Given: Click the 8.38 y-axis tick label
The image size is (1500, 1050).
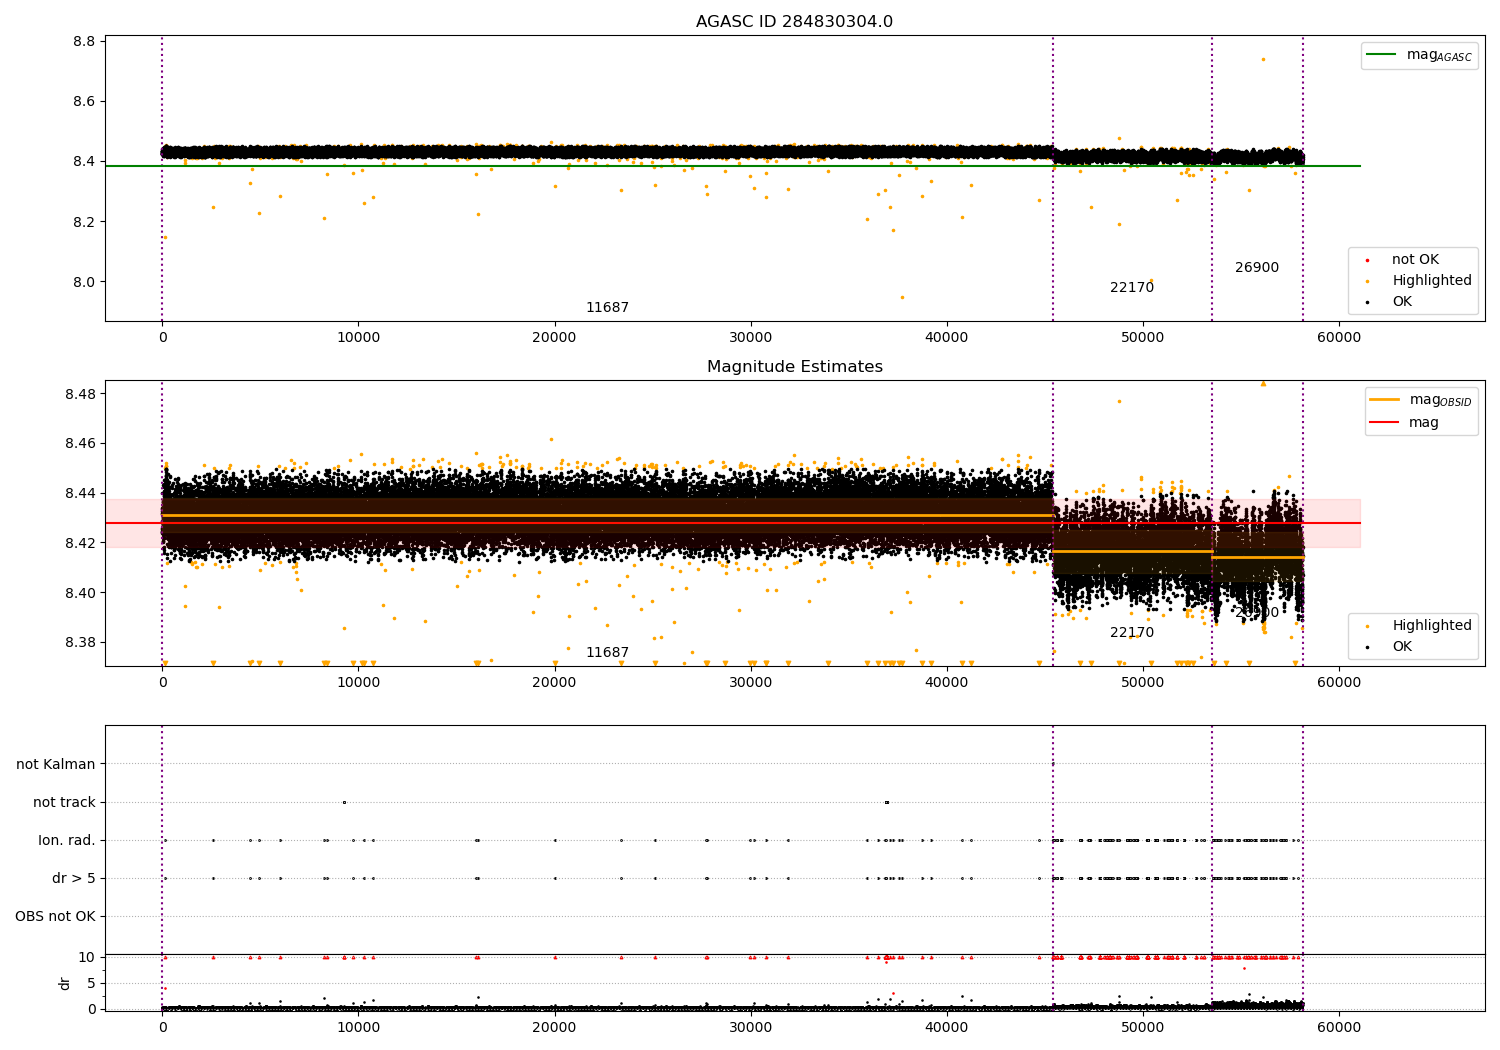Looking at the screenshot, I should 80,643.
